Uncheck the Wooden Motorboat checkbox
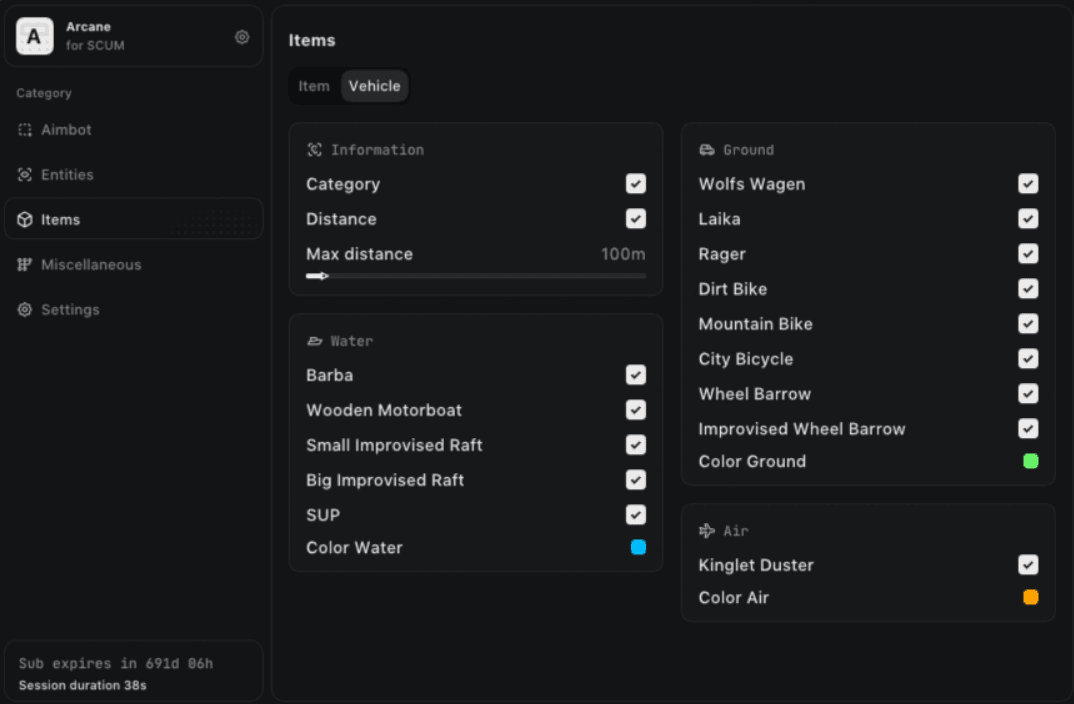This screenshot has height=704, width=1074. [x=636, y=410]
